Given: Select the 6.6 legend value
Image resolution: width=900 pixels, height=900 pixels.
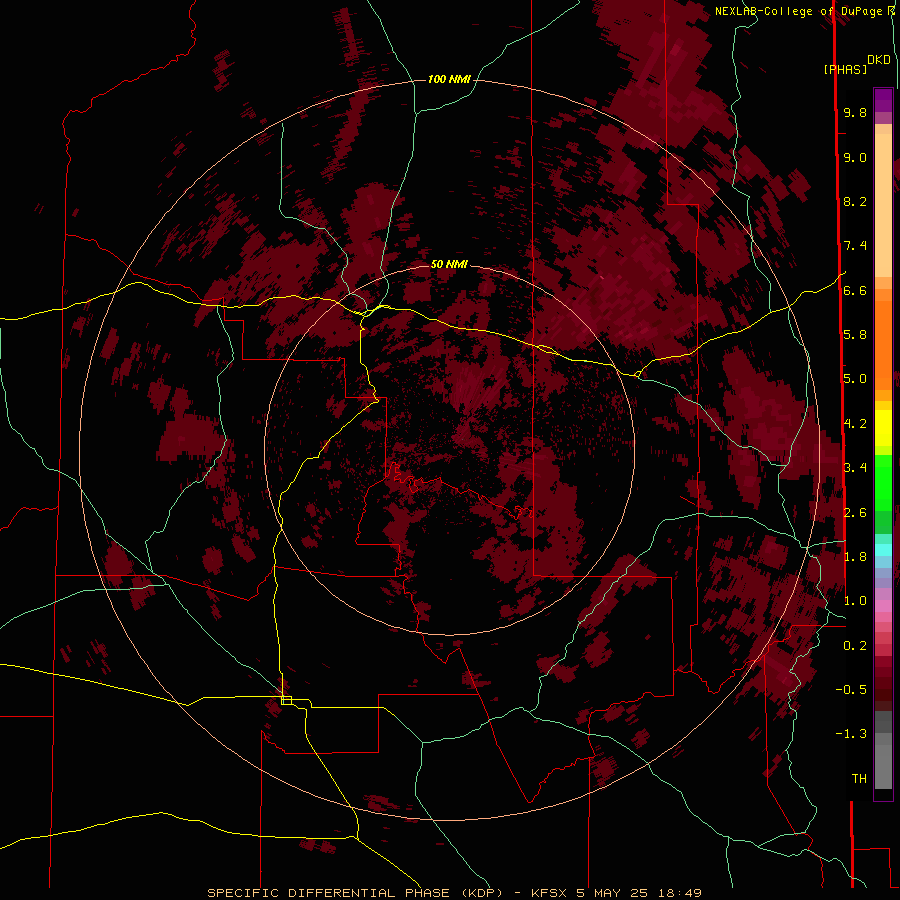Looking at the screenshot, I should click(855, 290).
